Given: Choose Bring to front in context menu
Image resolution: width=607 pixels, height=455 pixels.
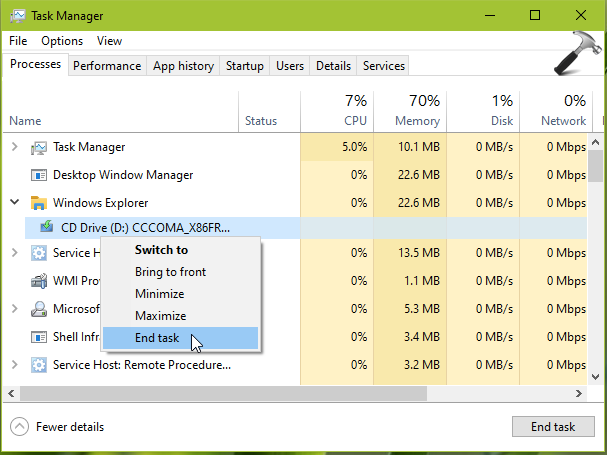Looking at the screenshot, I should 181,272.
